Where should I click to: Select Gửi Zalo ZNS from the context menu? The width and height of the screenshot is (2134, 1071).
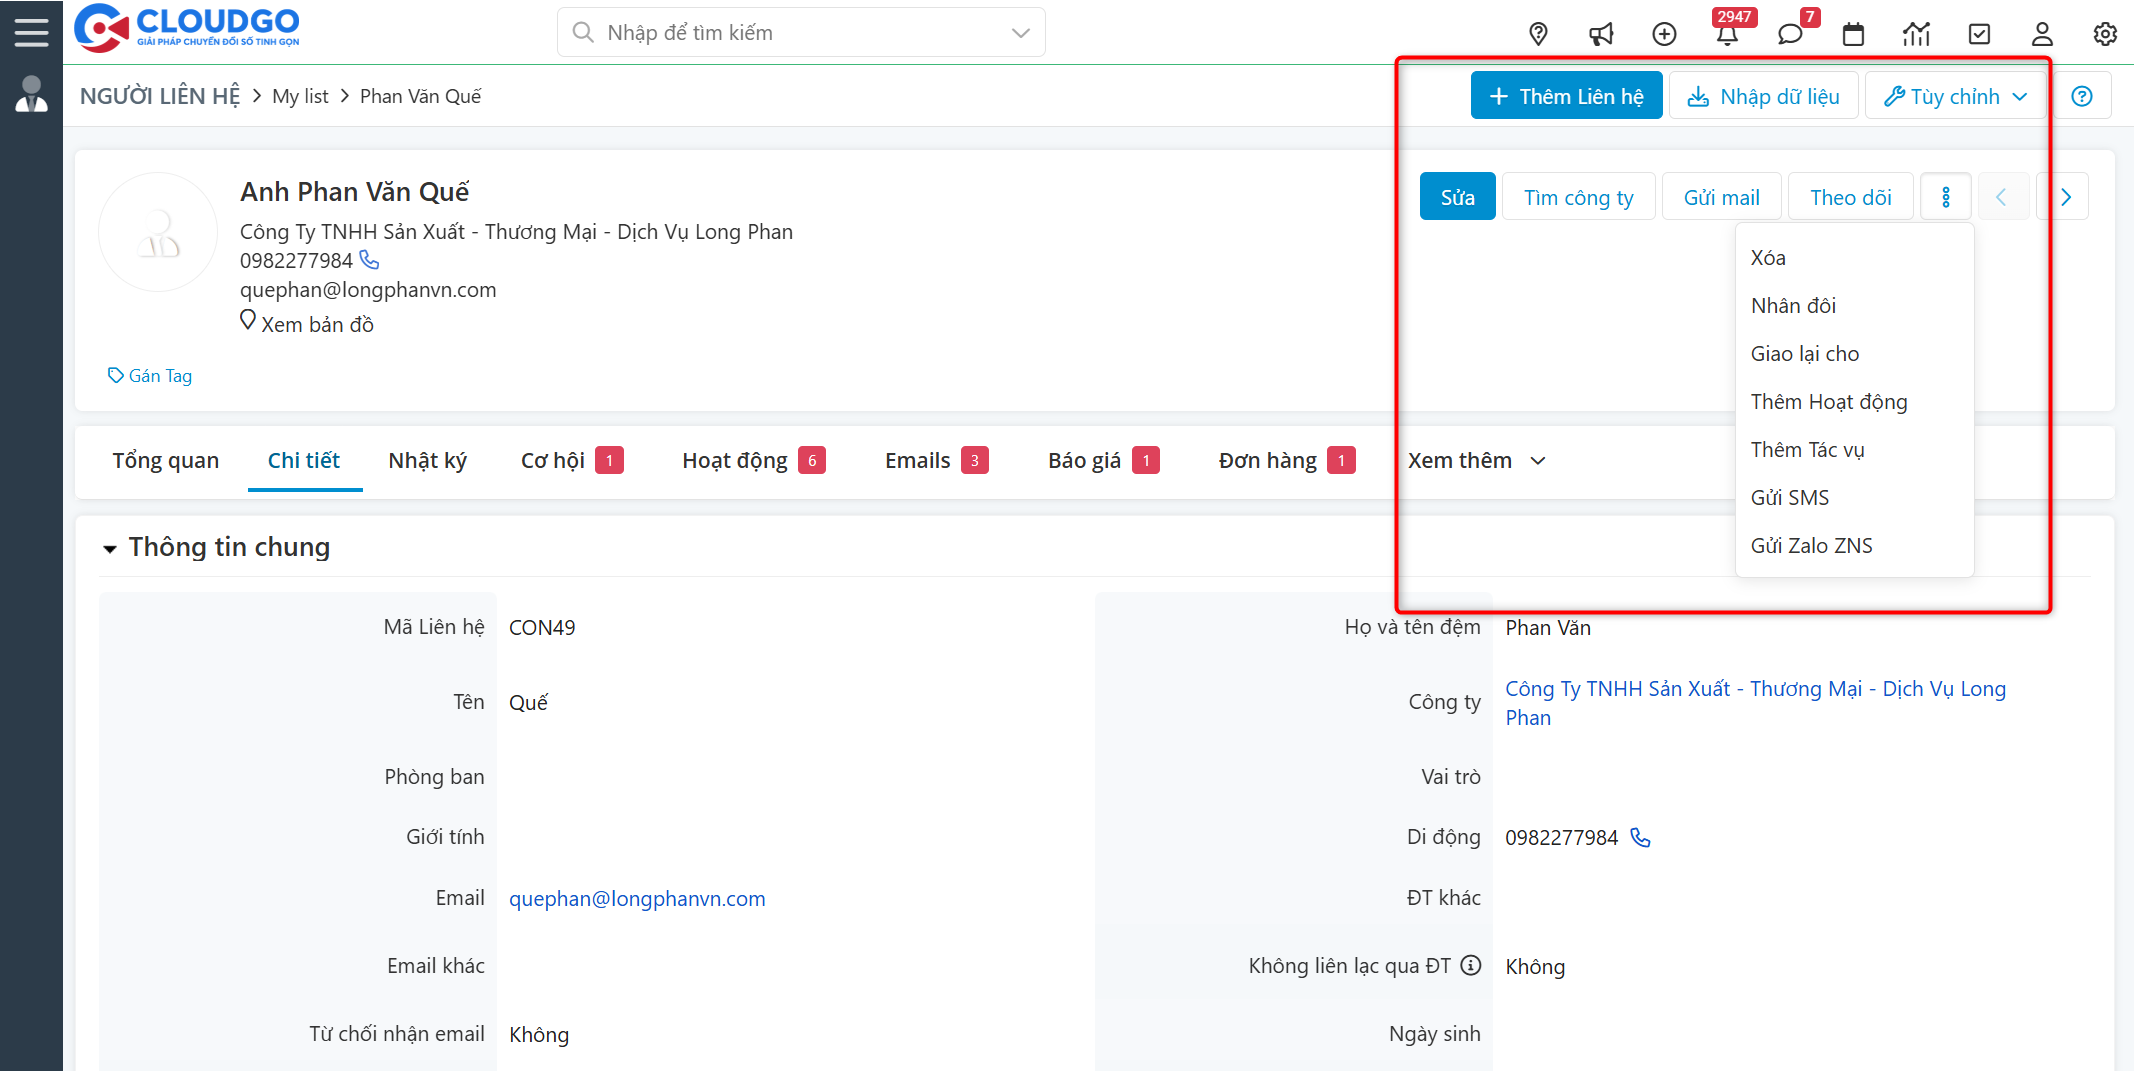click(x=1811, y=545)
